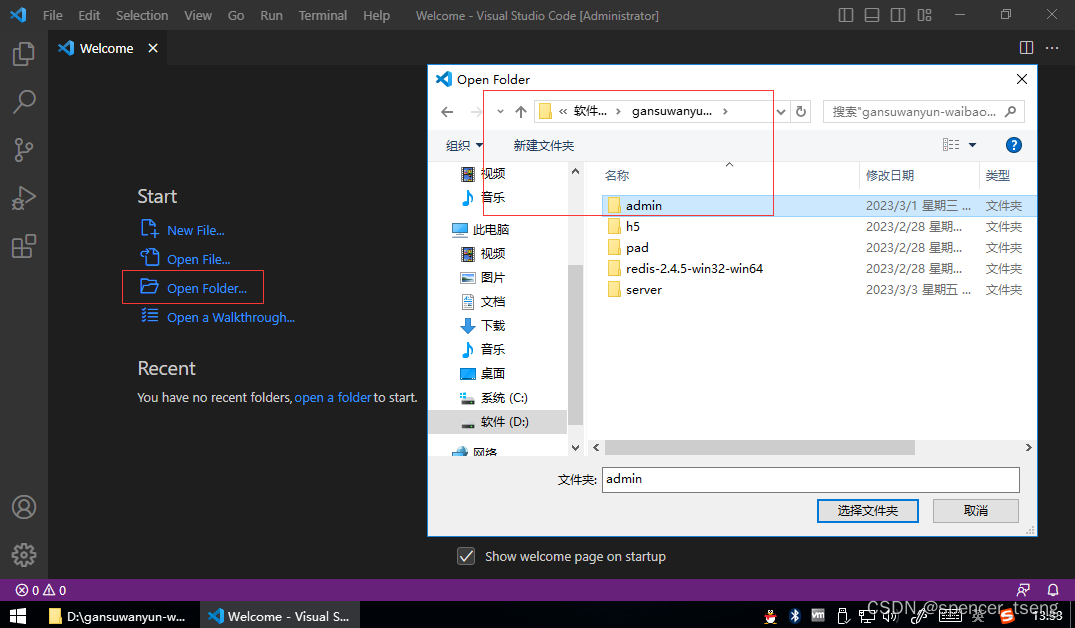Toggle the panel layout control in title bar
The width and height of the screenshot is (1075, 628).
point(871,15)
